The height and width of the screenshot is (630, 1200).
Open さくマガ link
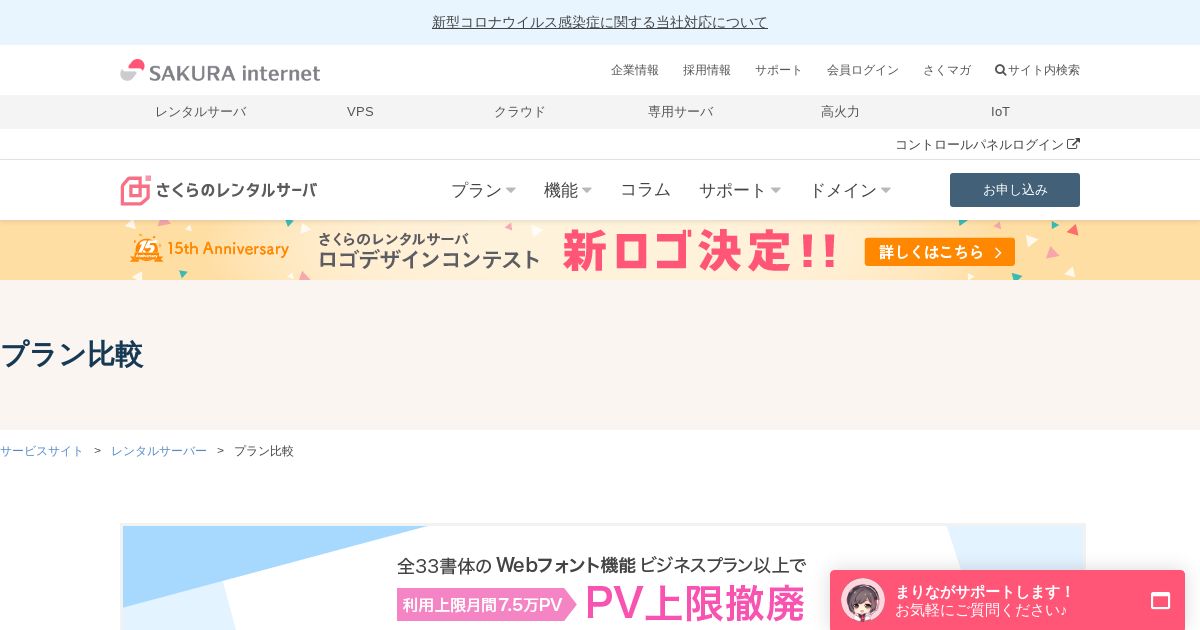(x=947, y=70)
